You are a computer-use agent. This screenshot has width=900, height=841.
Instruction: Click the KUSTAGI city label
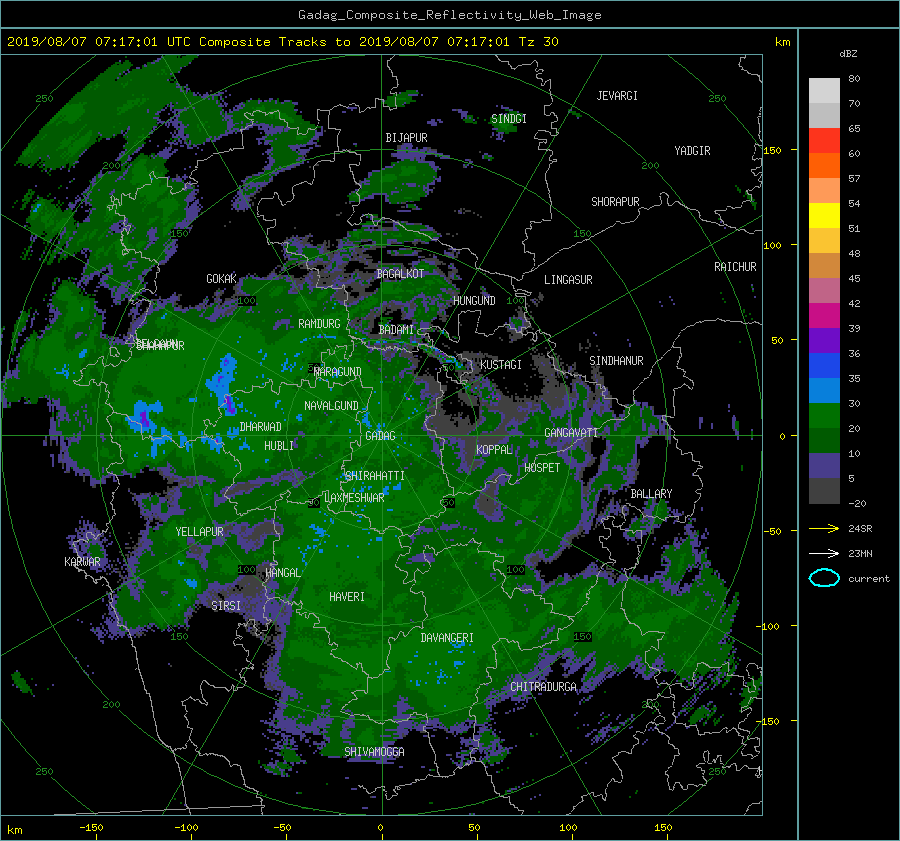[x=501, y=365]
